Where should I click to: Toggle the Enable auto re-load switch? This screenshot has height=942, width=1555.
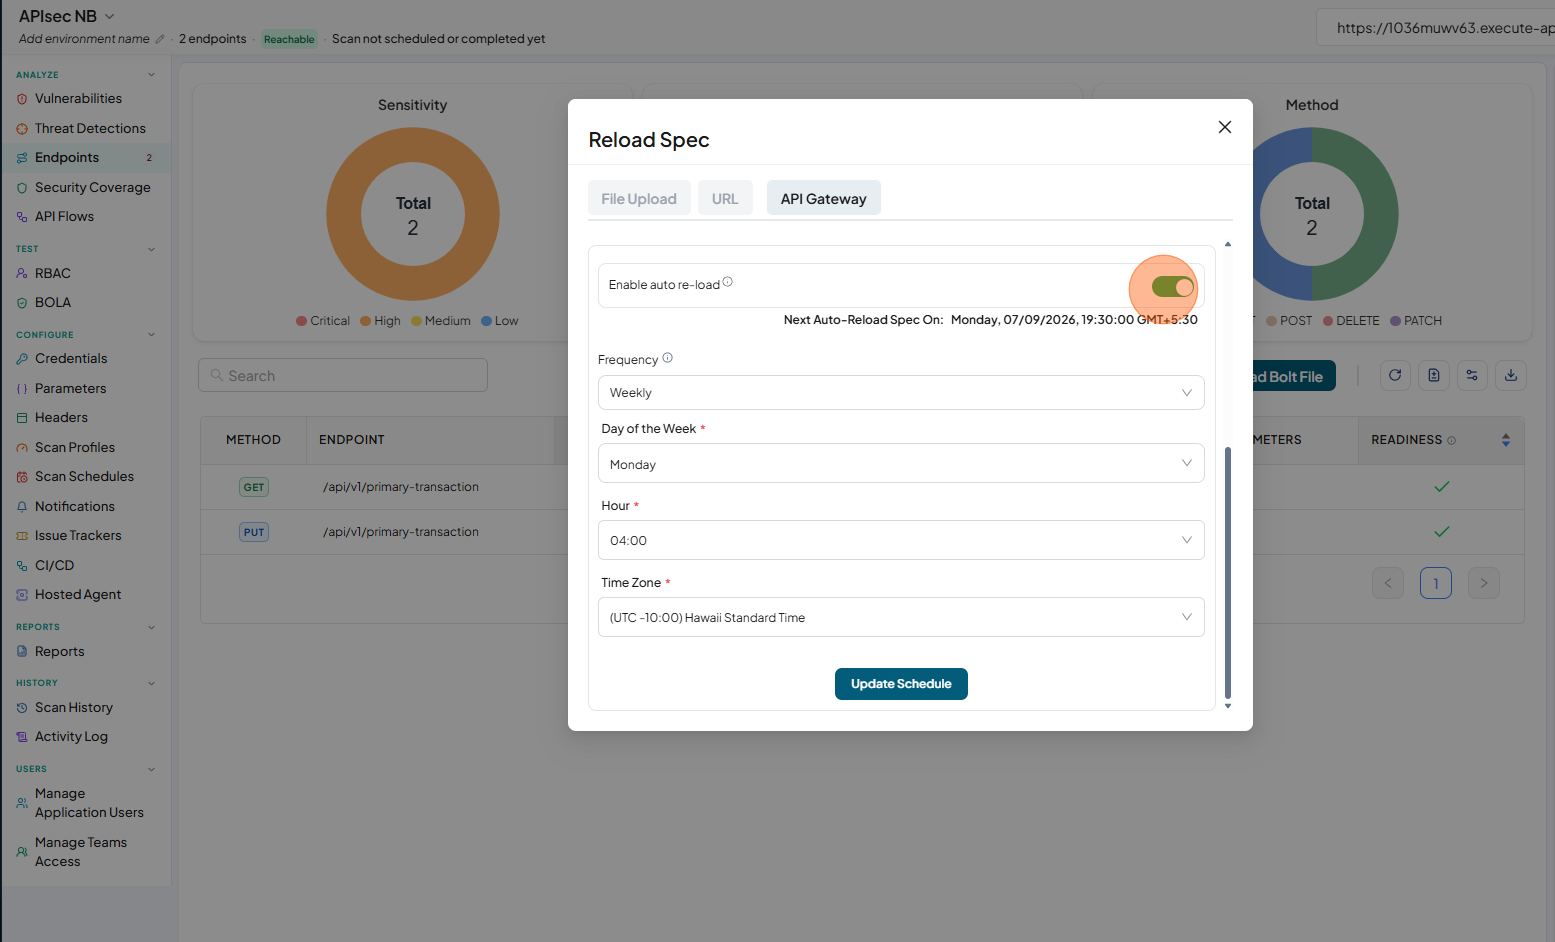(x=1173, y=287)
